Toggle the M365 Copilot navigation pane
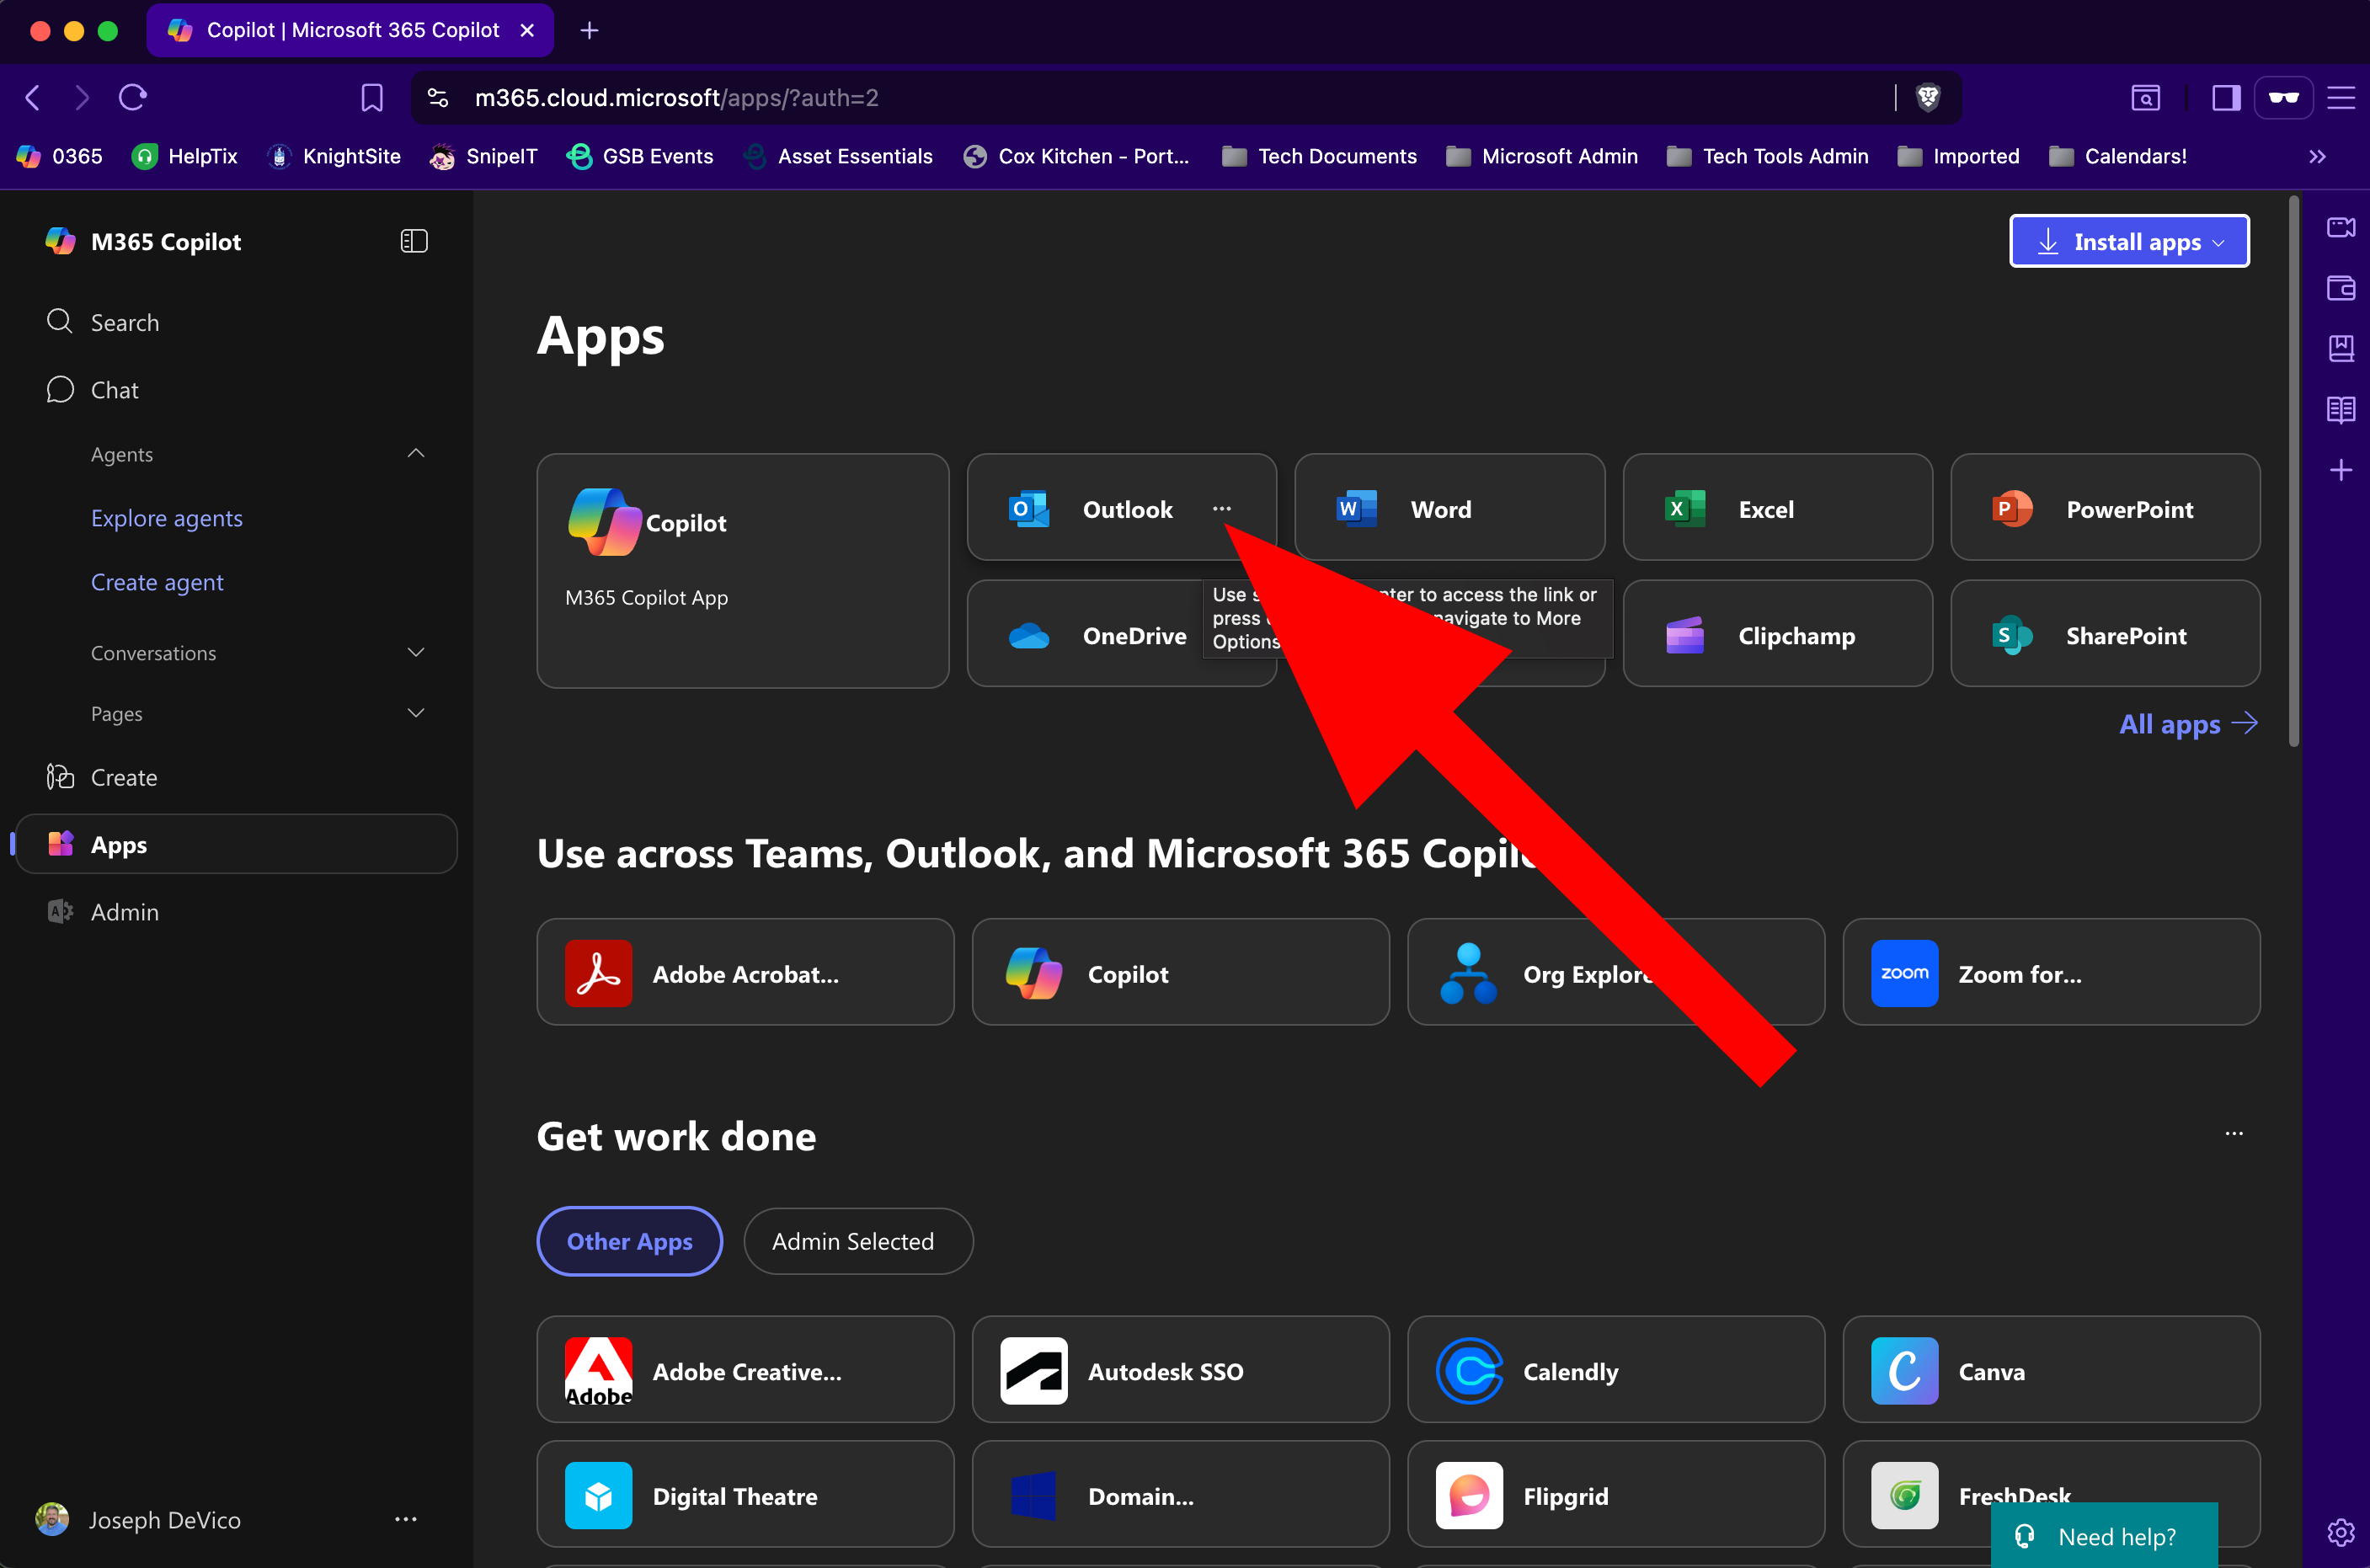 [x=414, y=241]
